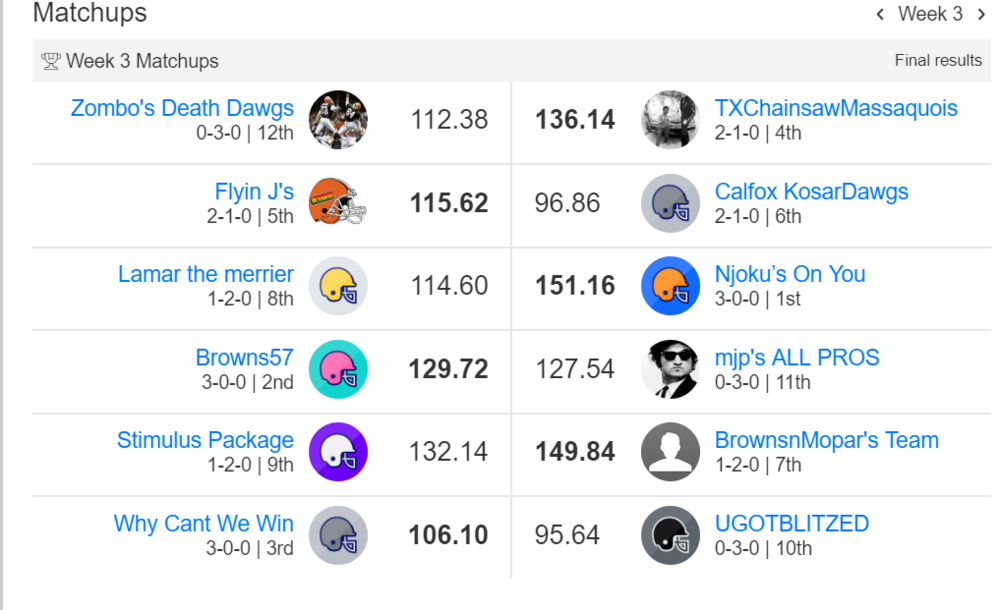
Task: Go to next week with right chevron
Action: (982, 14)
